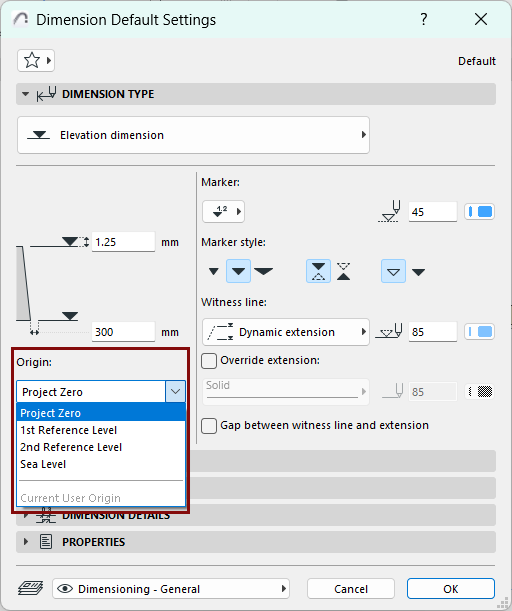
Task: Click the ArchiCAD logo in the title bar
Action: click(20, 19)
